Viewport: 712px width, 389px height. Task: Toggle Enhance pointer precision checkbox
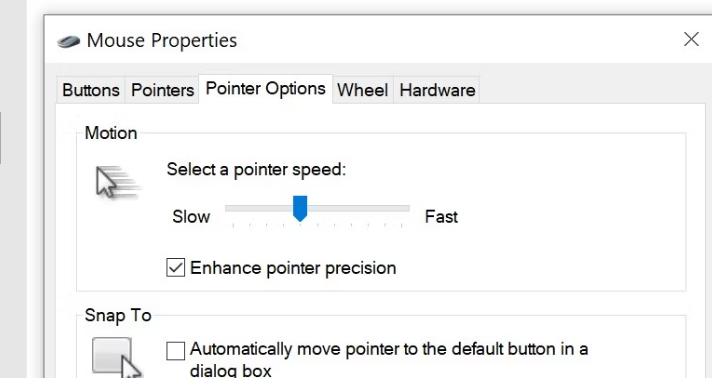pyautogui.click(x=175, y=267)
